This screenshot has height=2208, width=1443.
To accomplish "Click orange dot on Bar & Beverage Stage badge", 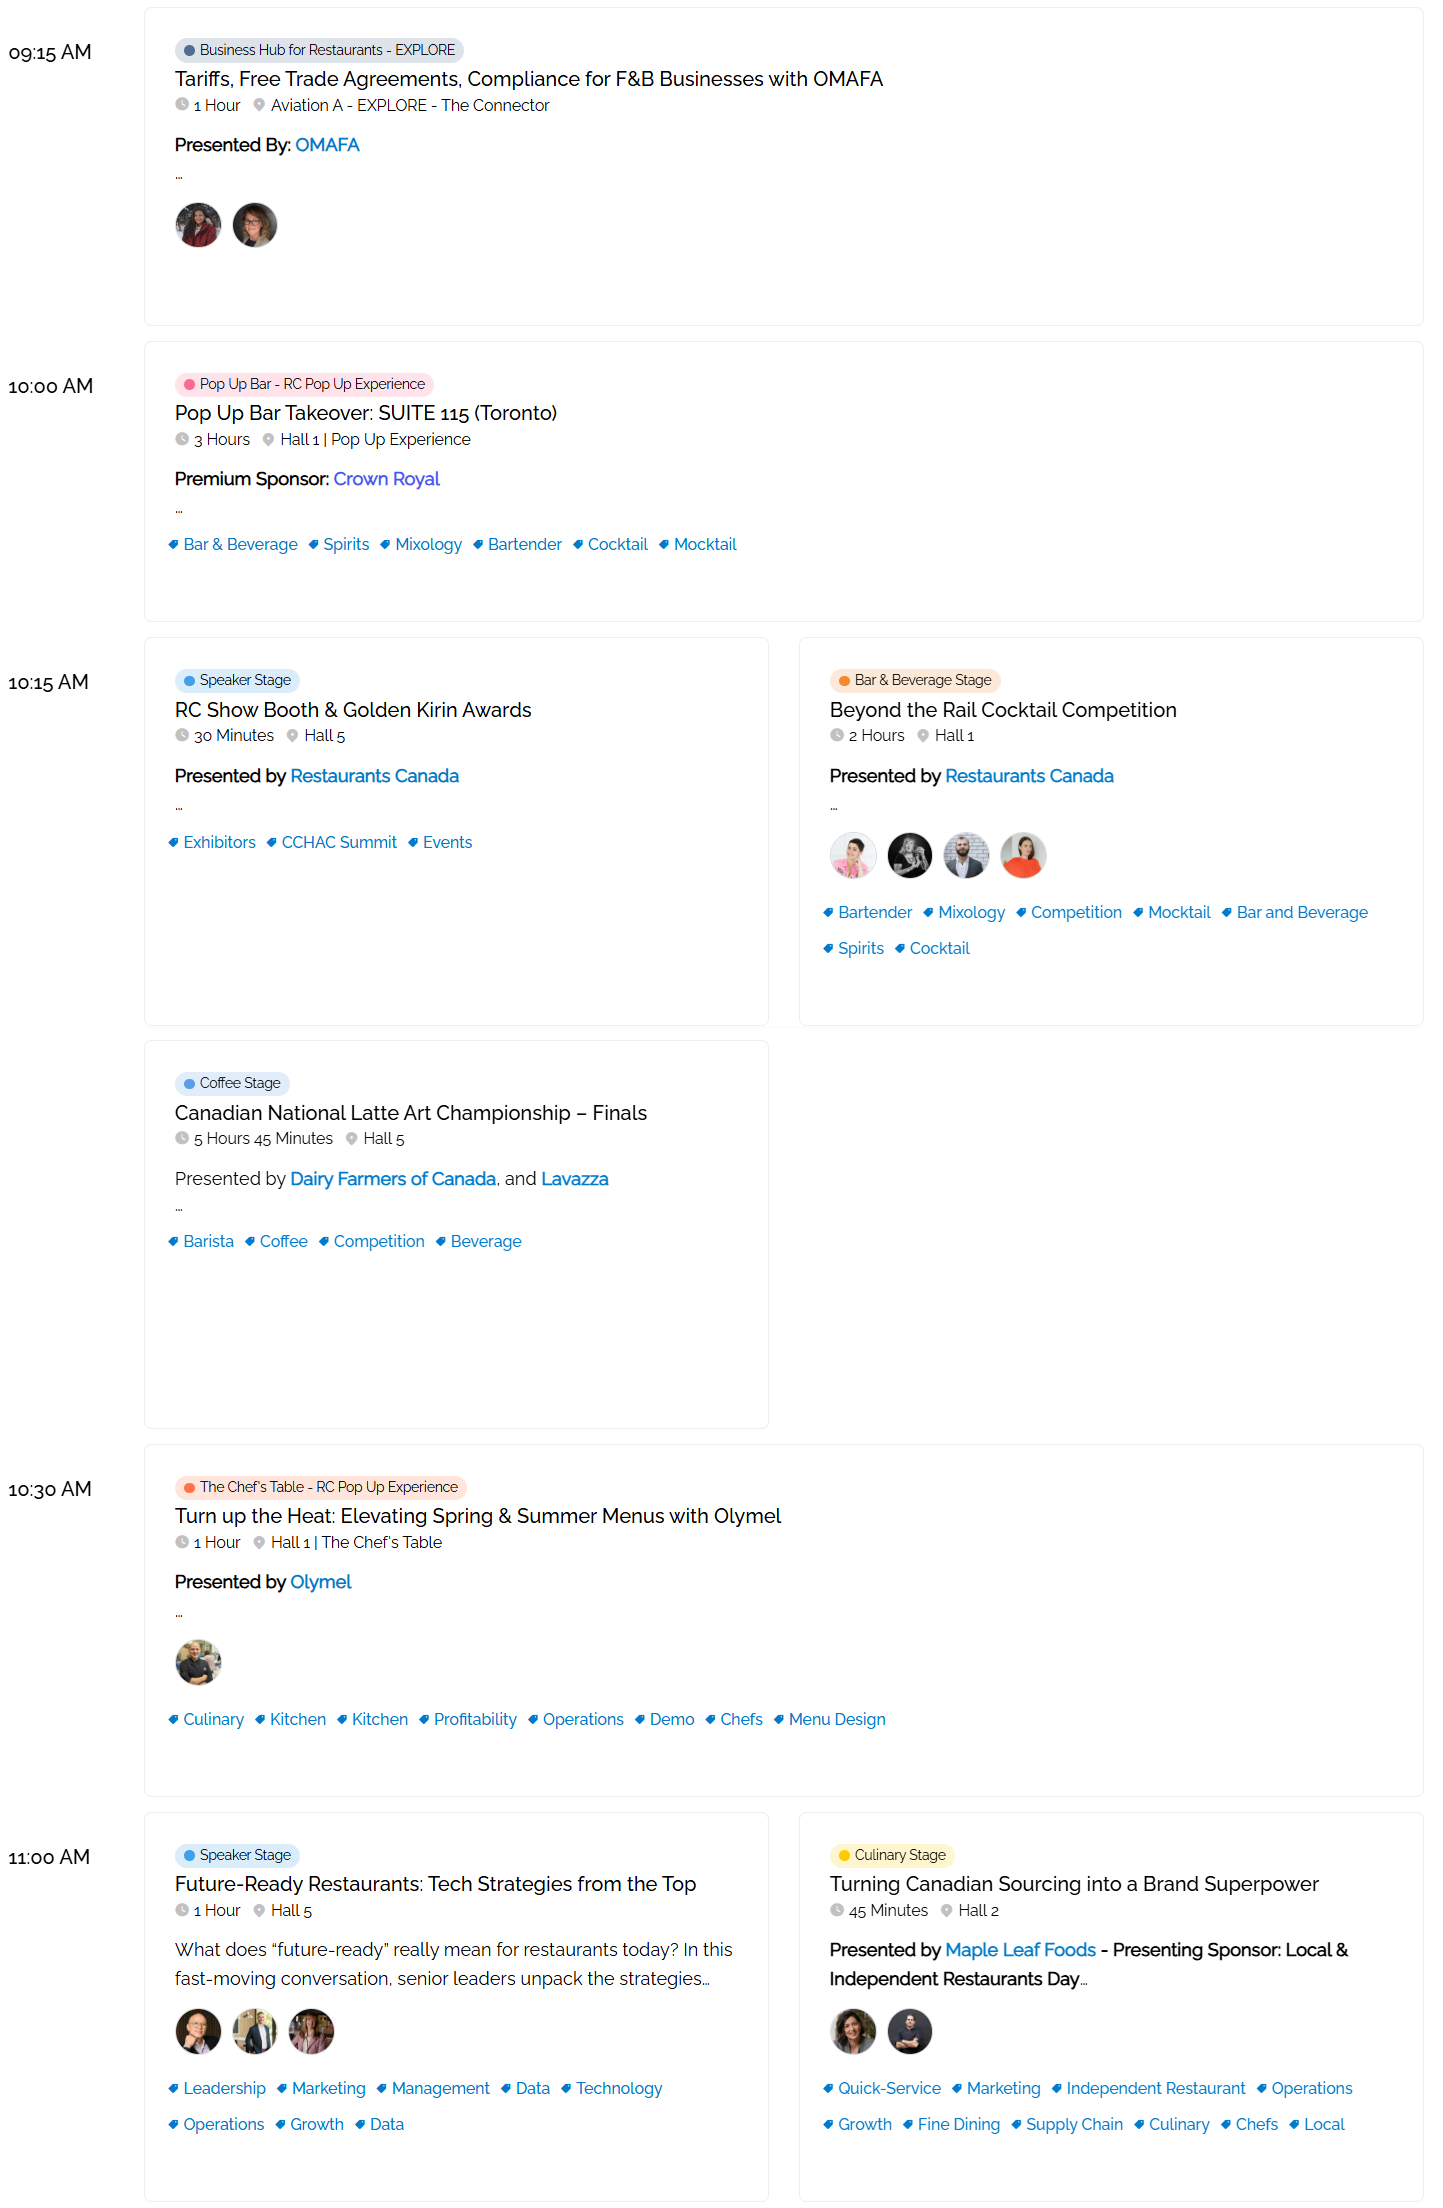I will tap(844, 681).
